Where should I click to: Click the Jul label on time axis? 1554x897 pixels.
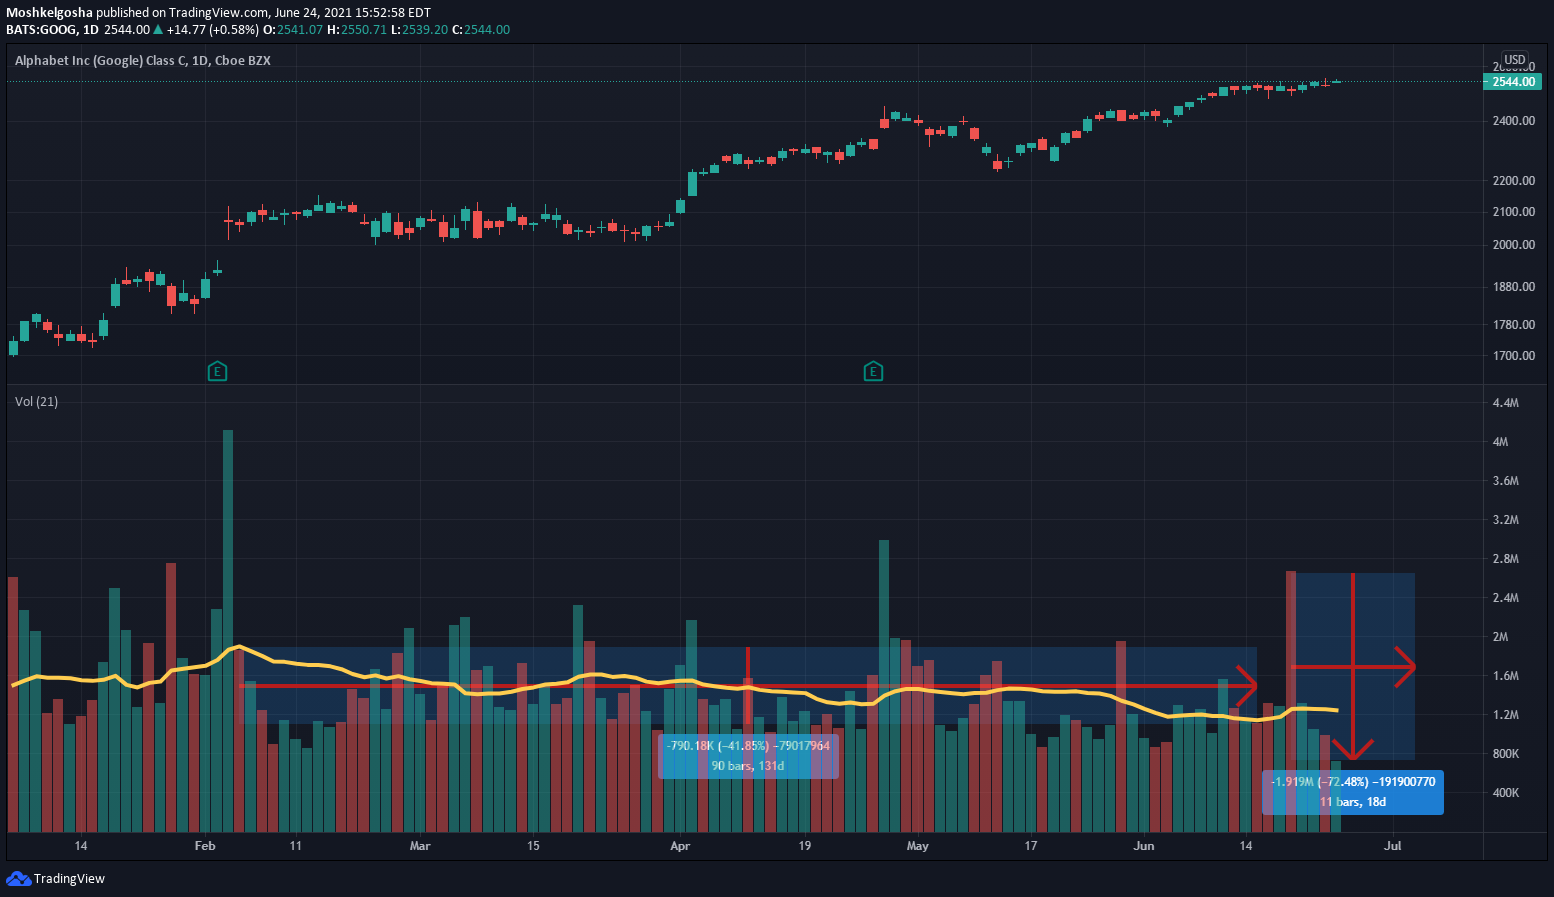click(x=1392, y=846)
